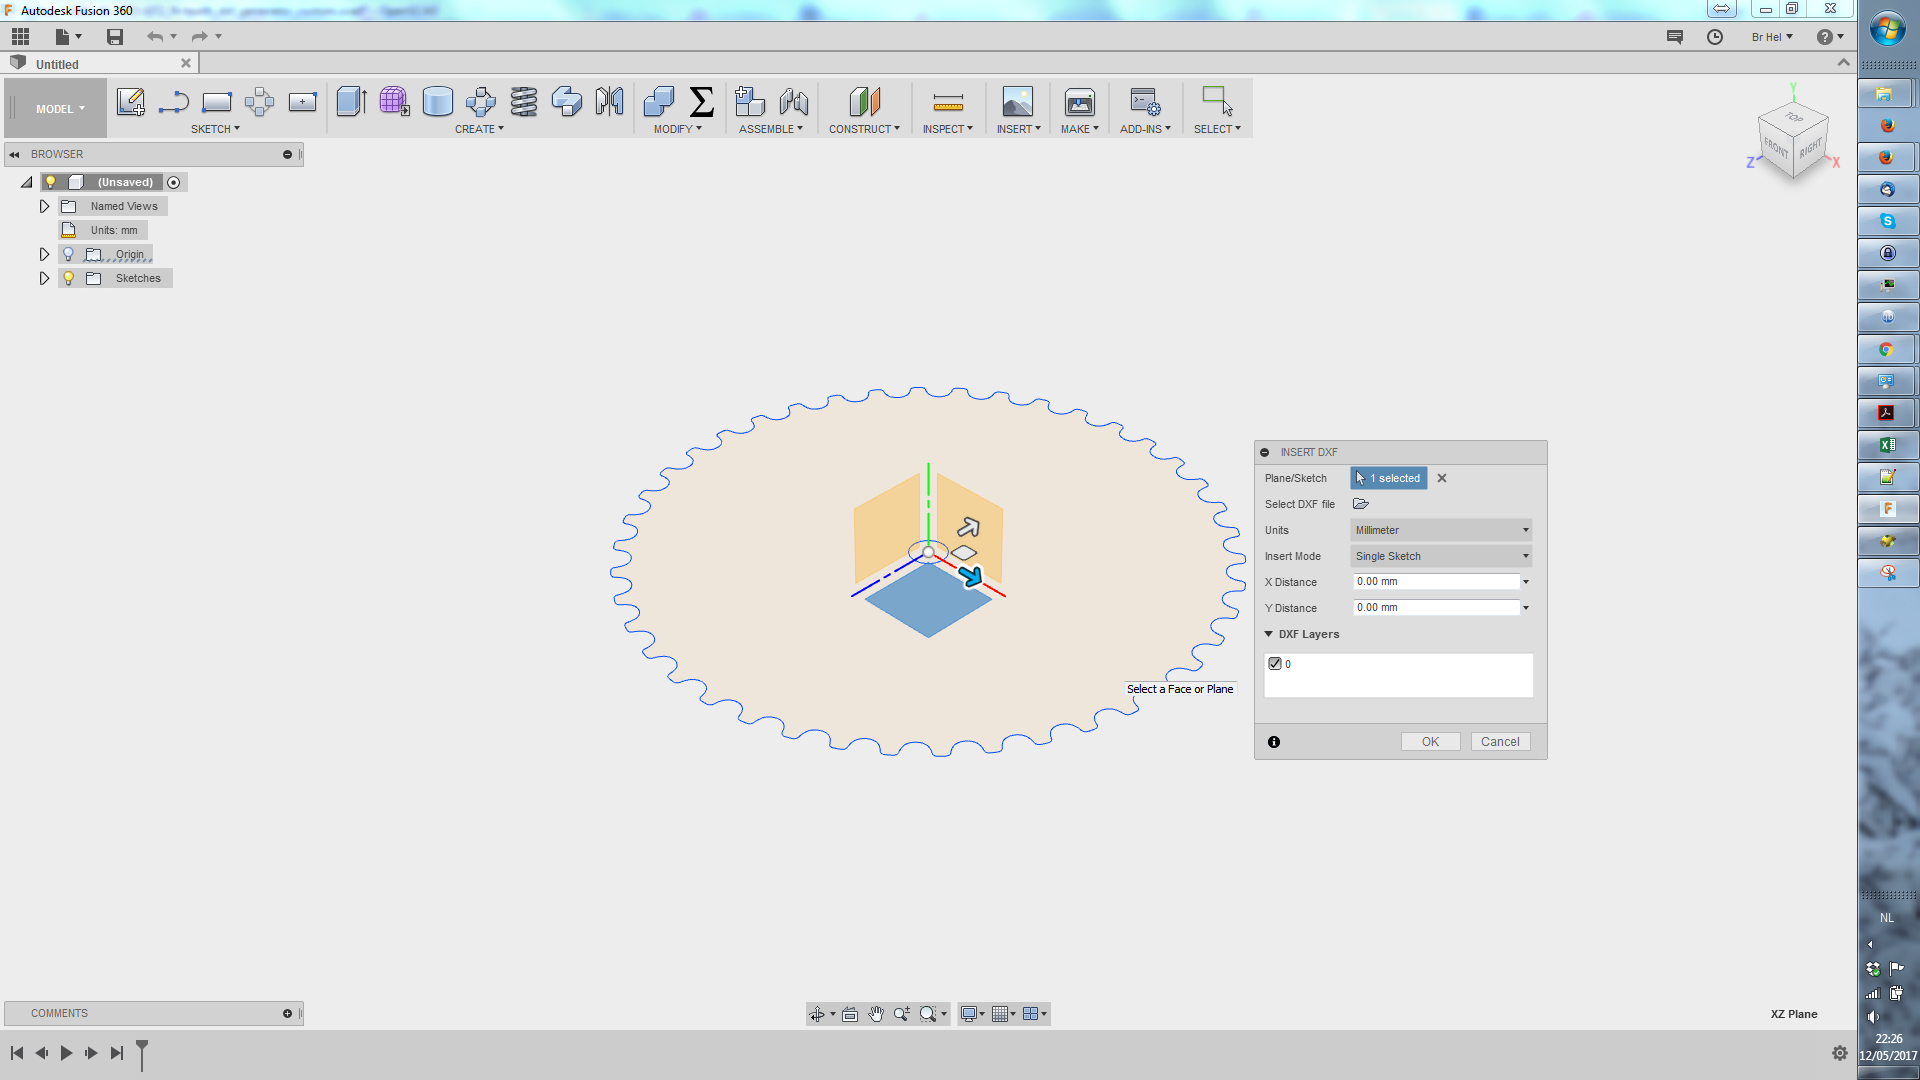Select the Pan hand tool
The height and width of the screenshot is (1080, 1920).
pyautogui.click(x=876, y=1014)
